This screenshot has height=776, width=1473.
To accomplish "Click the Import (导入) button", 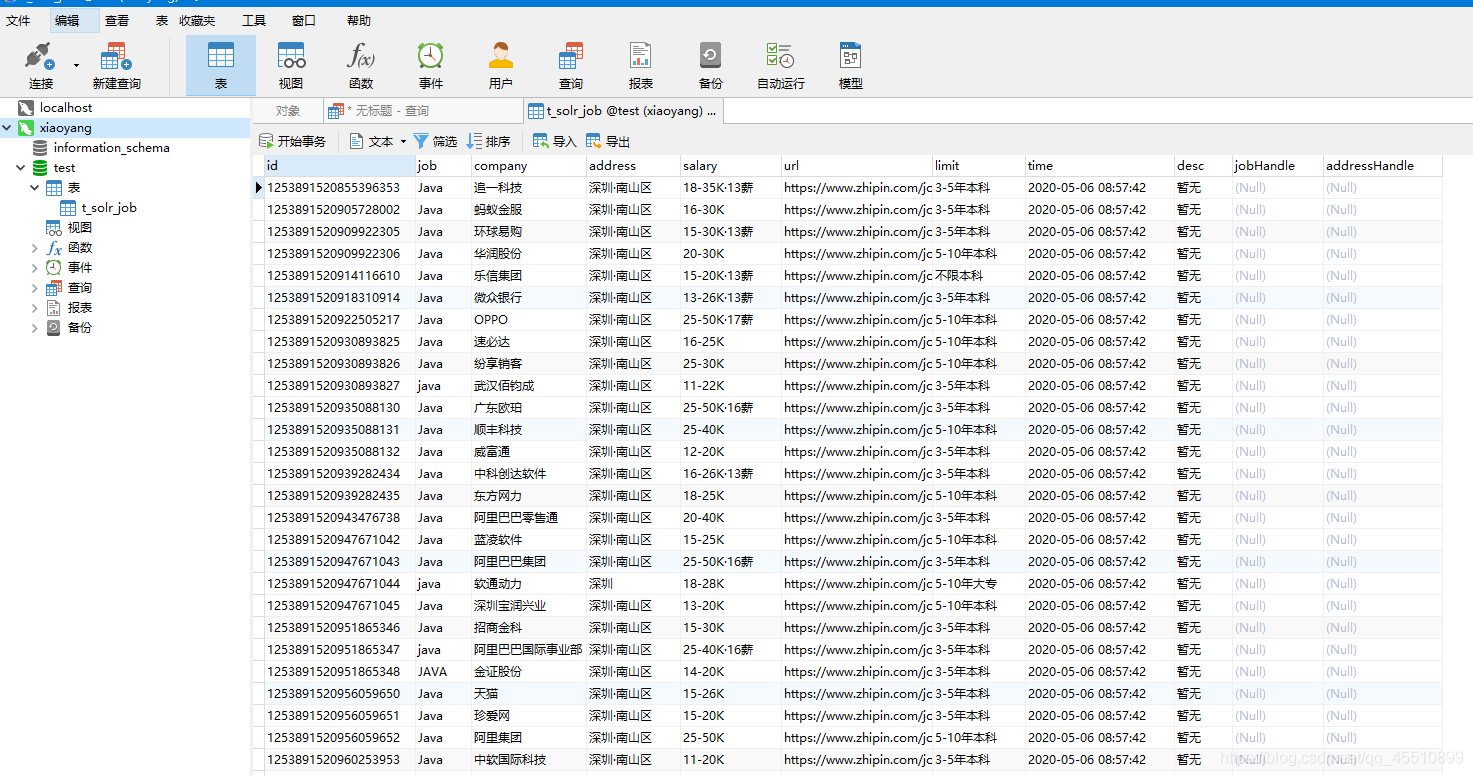I will 555,141.
